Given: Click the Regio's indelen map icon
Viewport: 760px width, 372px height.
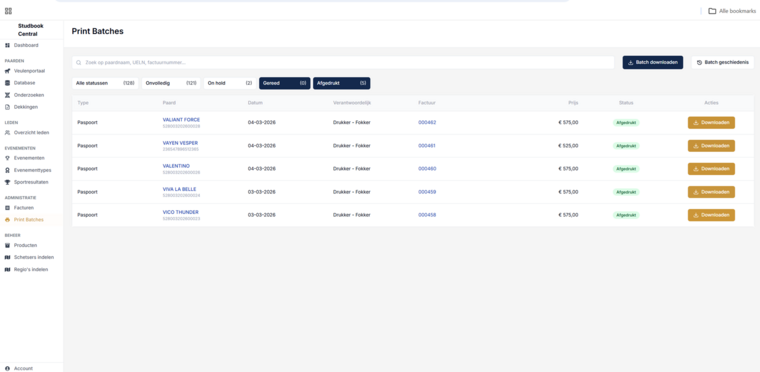Looking at the screenshot, I should coord(7,269).
